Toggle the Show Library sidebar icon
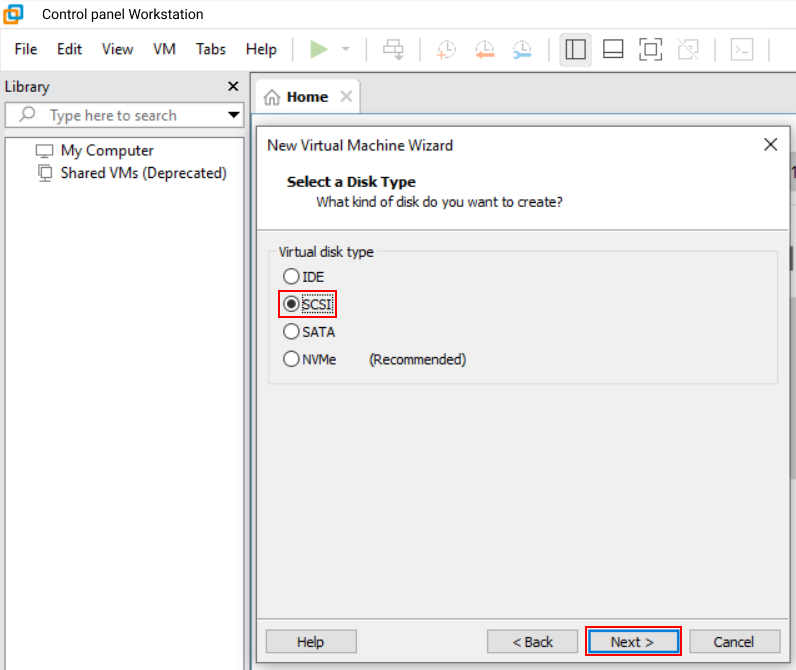Image resolution: width=796 pixels, height=670 pixels. coord(575,50)
